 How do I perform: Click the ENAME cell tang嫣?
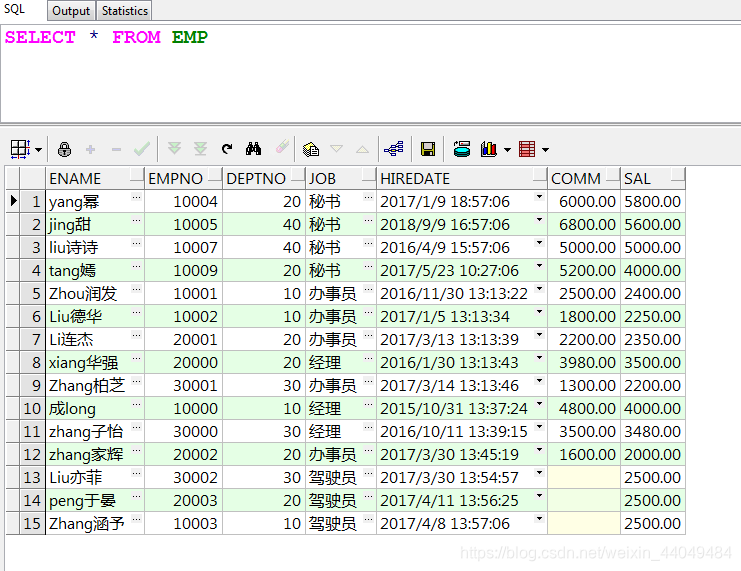pyautogui.click(x=95, y=270)
